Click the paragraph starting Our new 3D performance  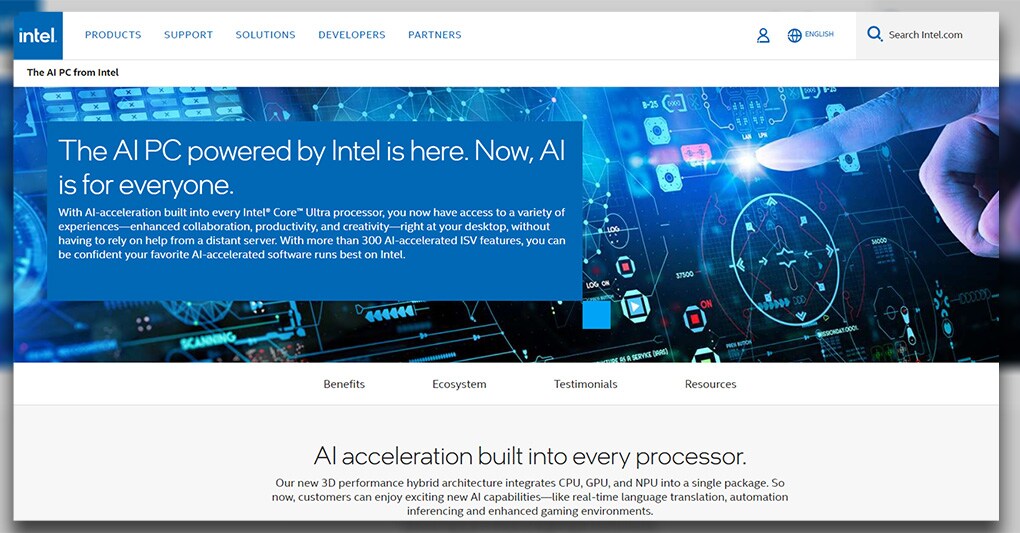530,497
